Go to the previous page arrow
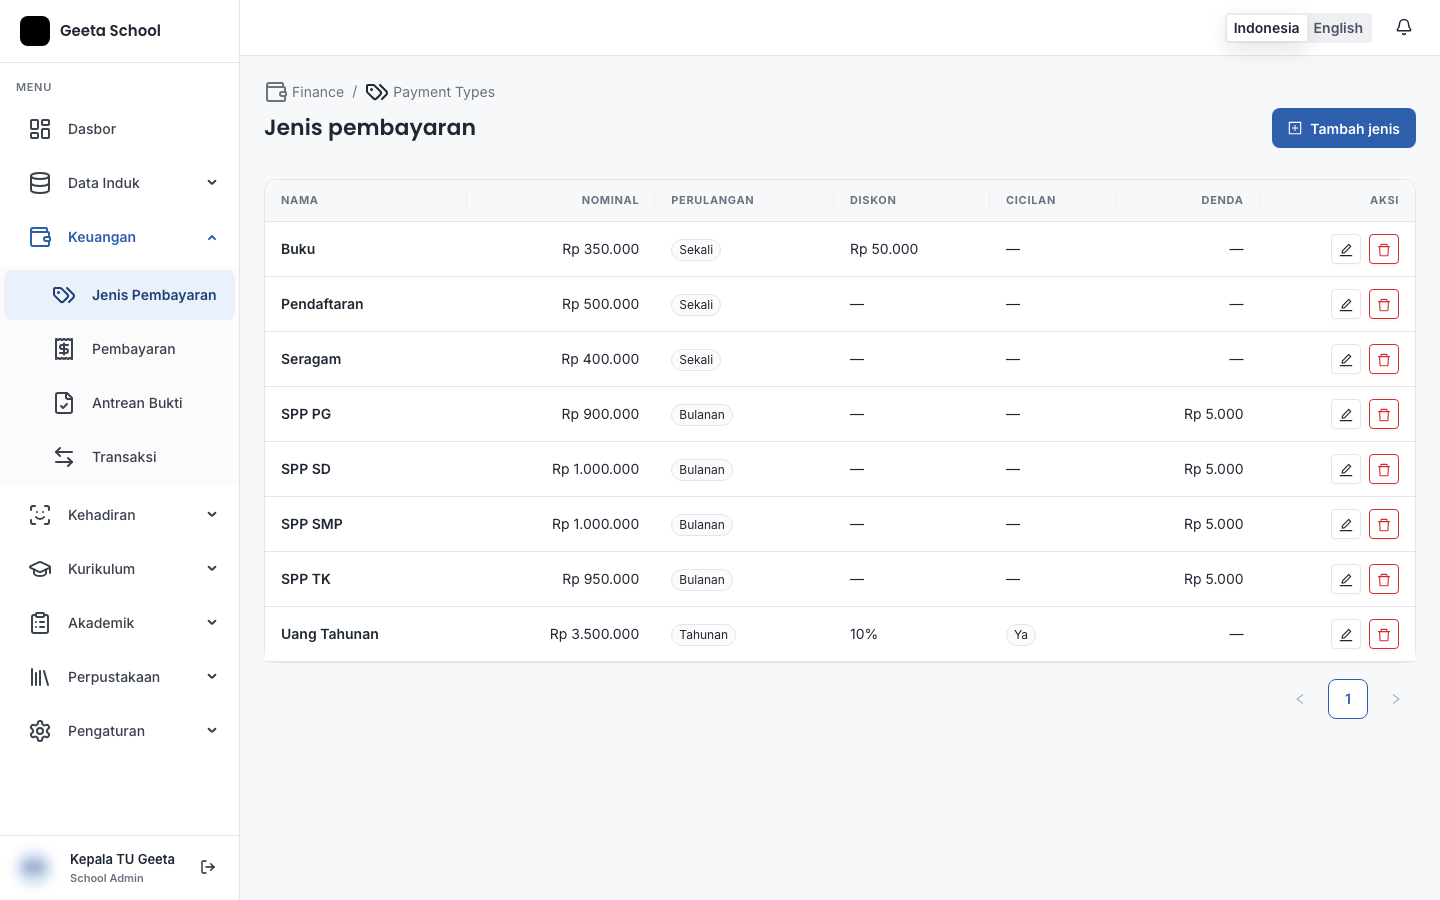Image resolution: width=1440 pixels, height=900 pixels. pyautogui.click(x=1300, y=699)
